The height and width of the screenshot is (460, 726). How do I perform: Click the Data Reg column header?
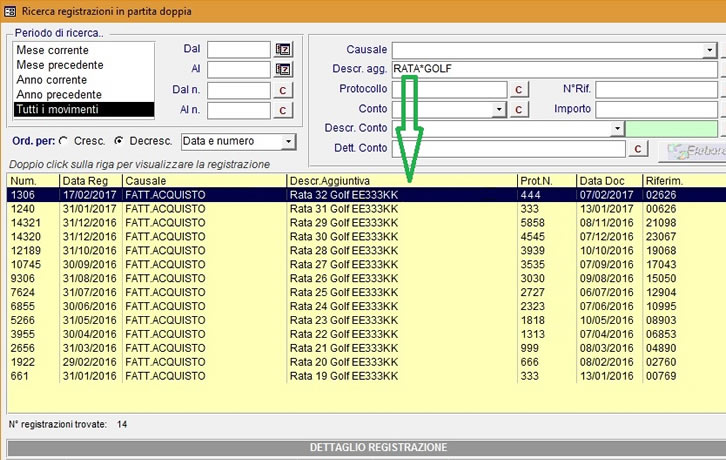[91, 181]
